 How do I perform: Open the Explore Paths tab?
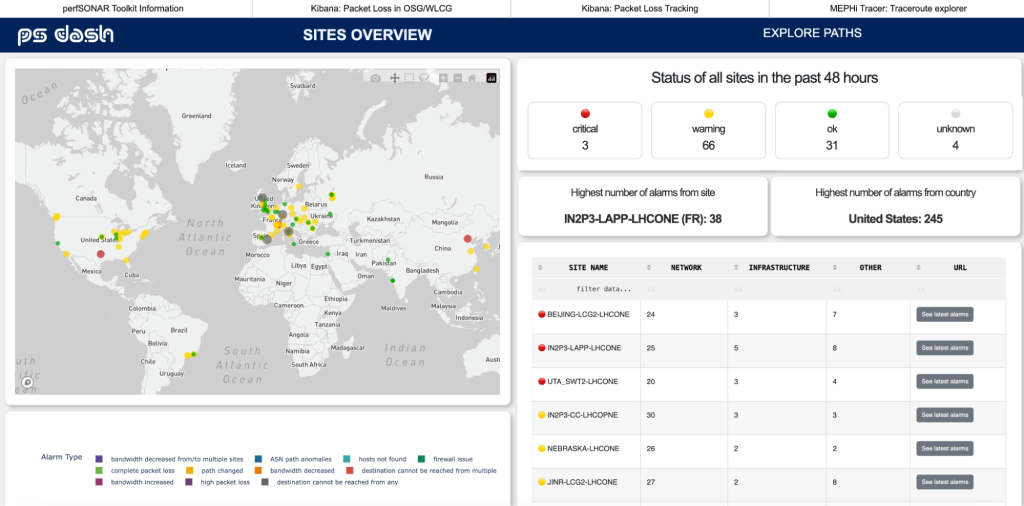tap(812, 34)
